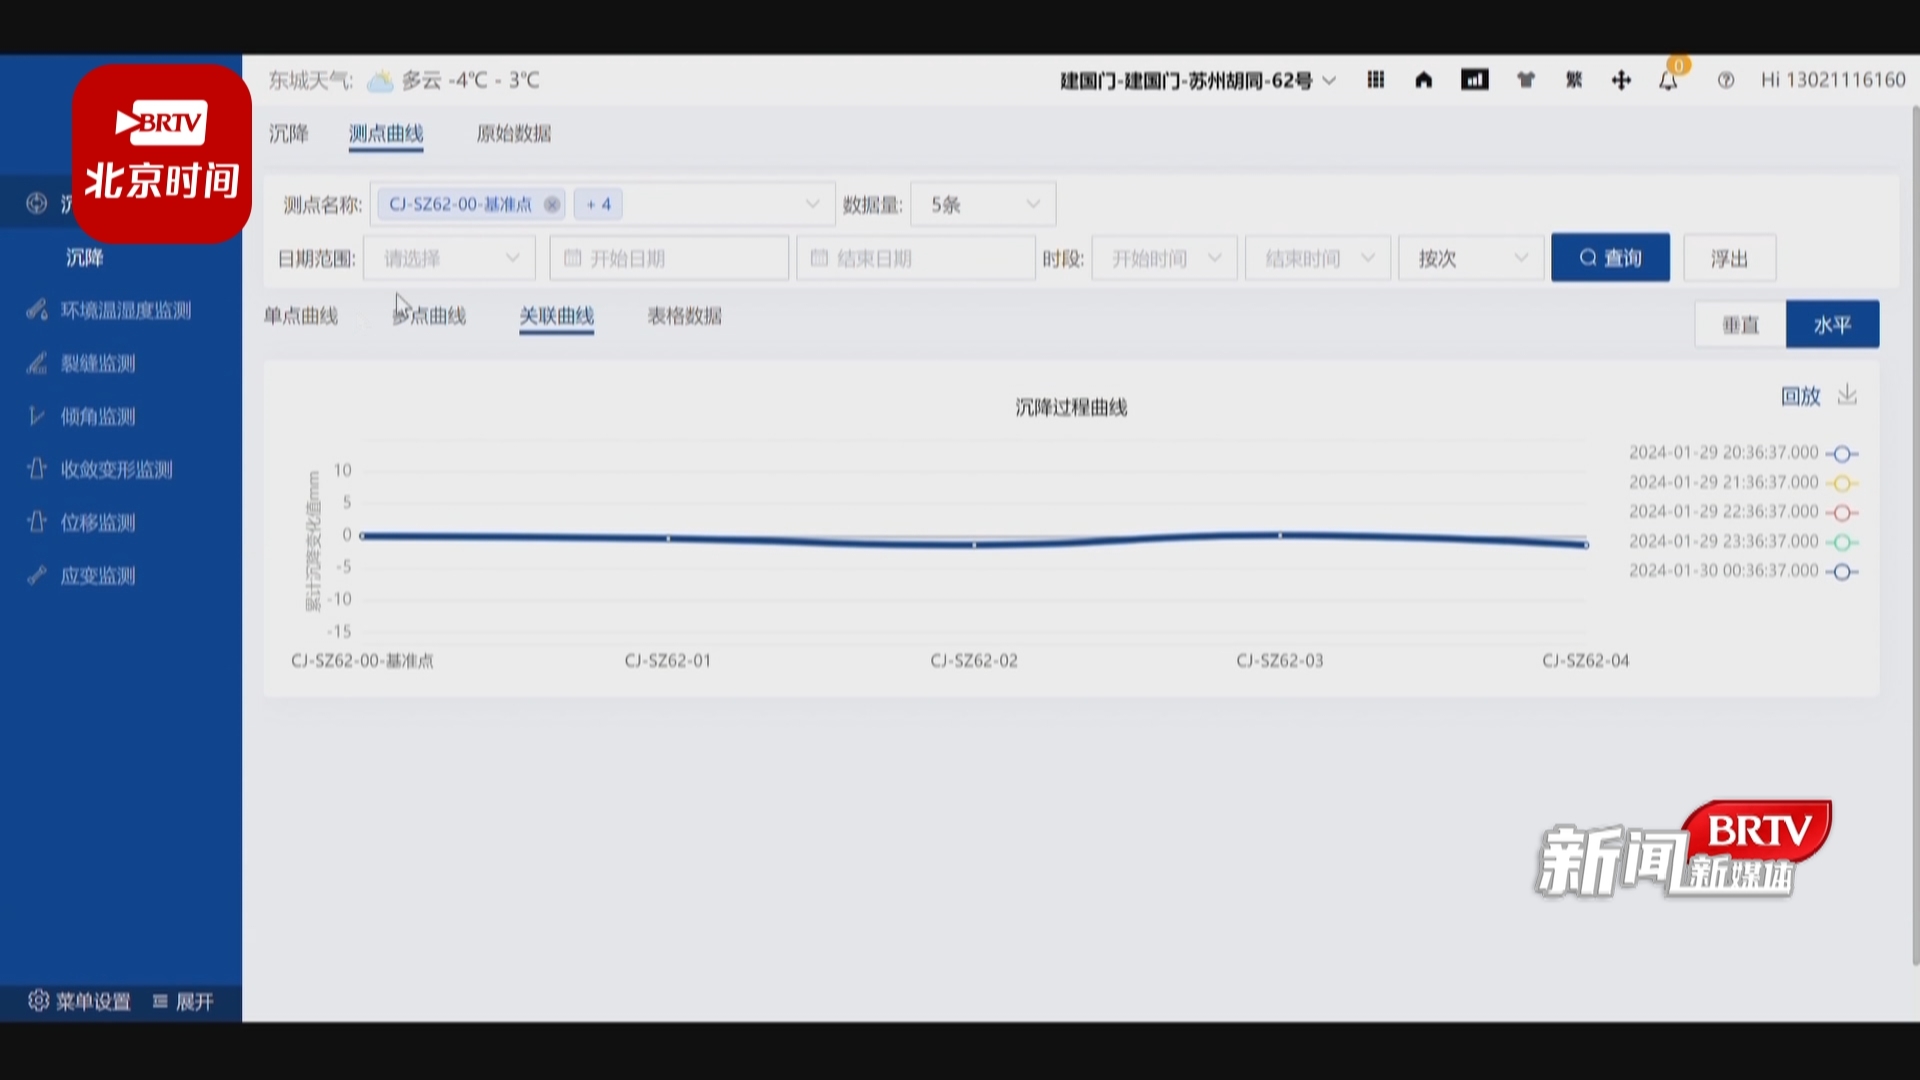Select the 沉降 submenu item
1920x1080 pixels.
pos(85,258)
